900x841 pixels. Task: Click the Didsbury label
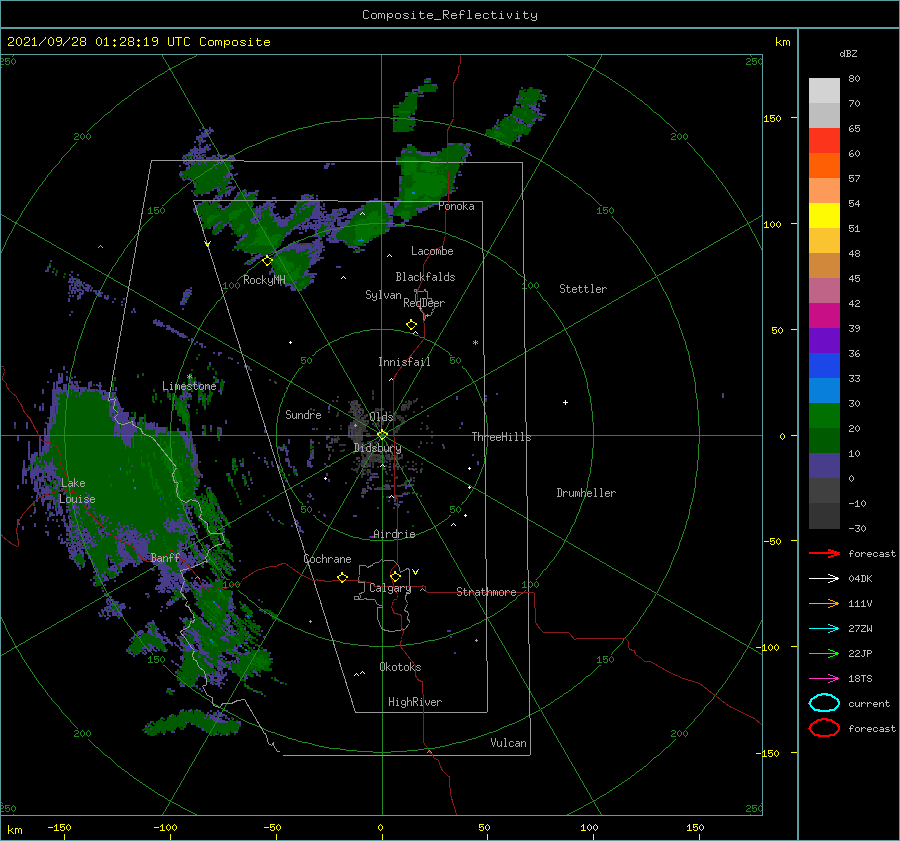(x=378, y=448)
